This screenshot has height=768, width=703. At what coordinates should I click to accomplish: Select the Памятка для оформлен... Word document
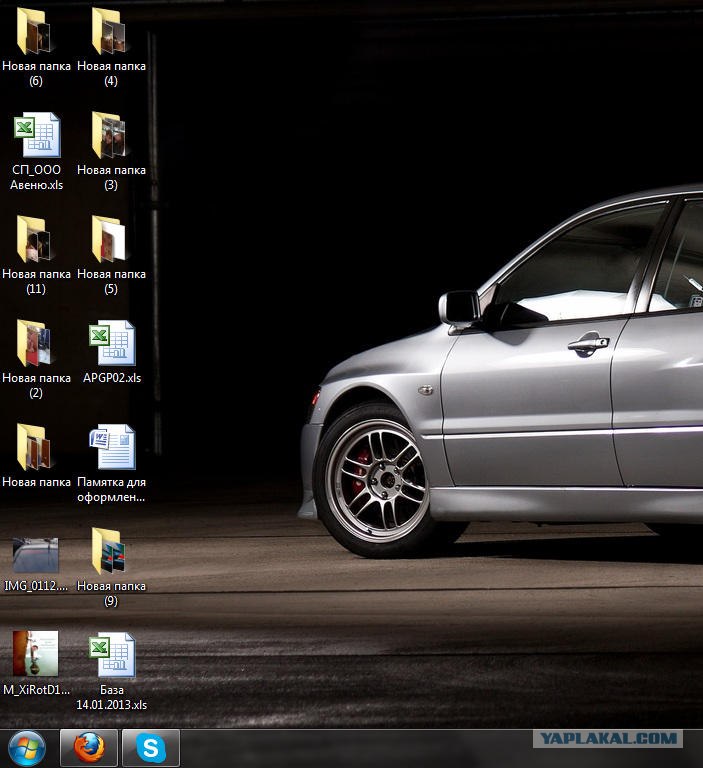111,448
